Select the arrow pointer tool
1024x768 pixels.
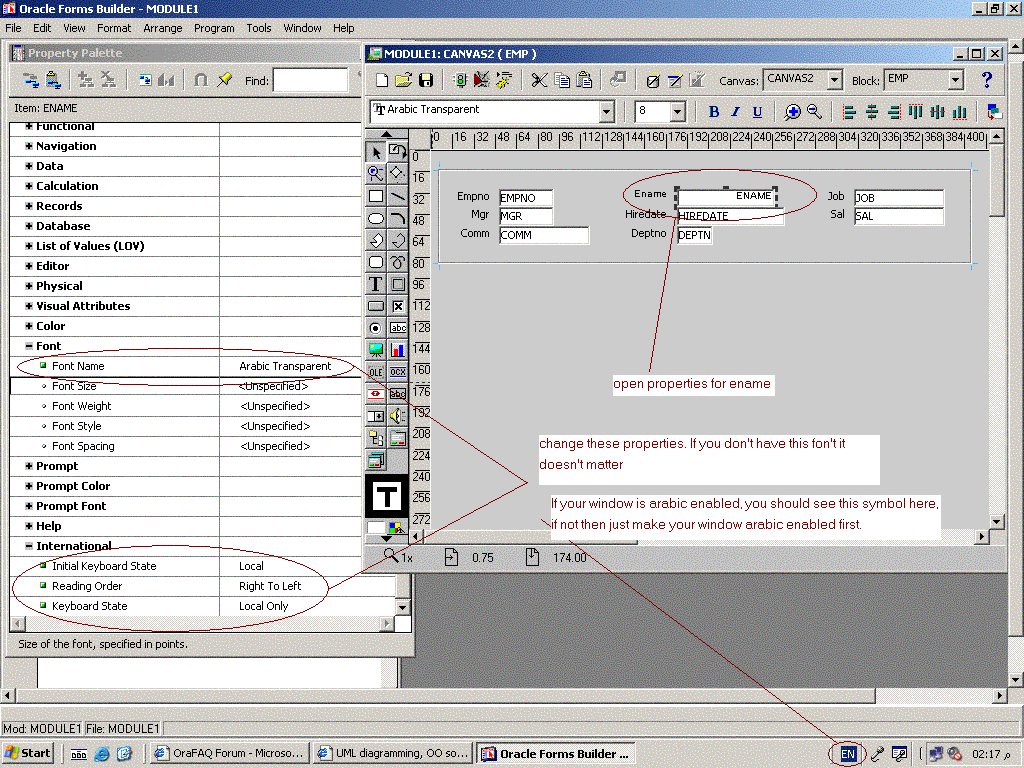coord(376,152)
